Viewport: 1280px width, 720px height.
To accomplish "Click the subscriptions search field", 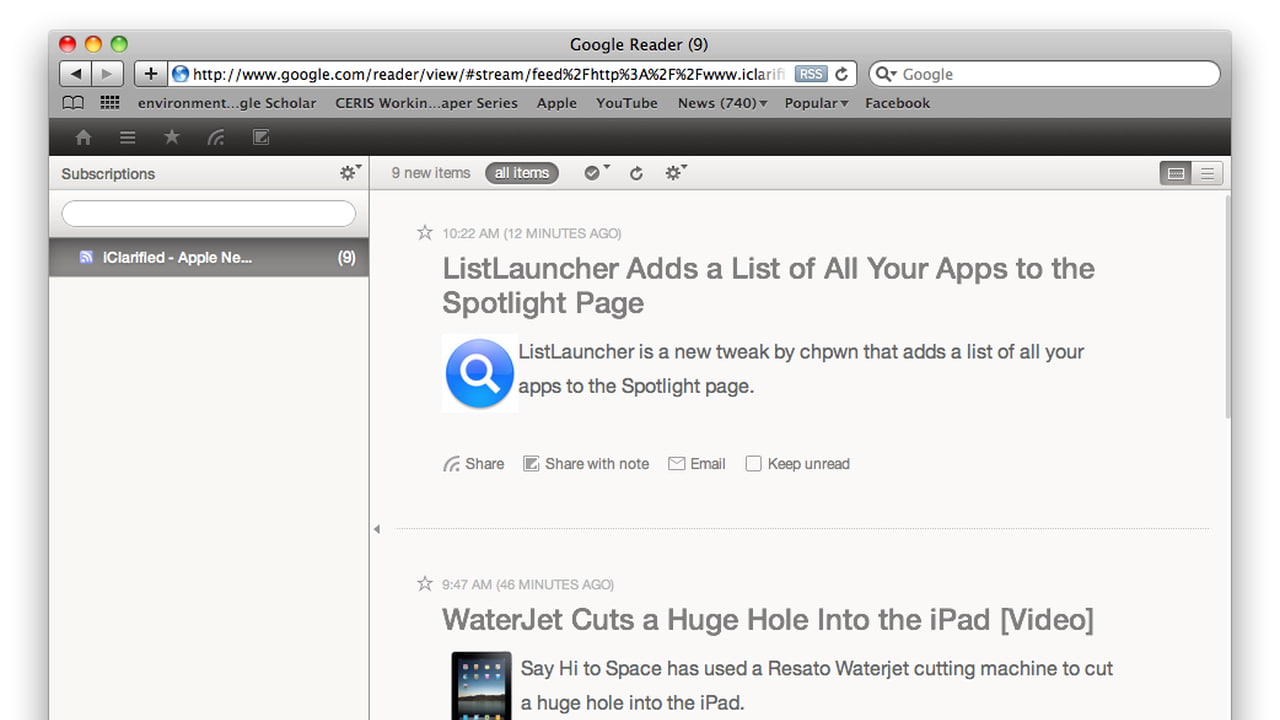I will 209,213.
